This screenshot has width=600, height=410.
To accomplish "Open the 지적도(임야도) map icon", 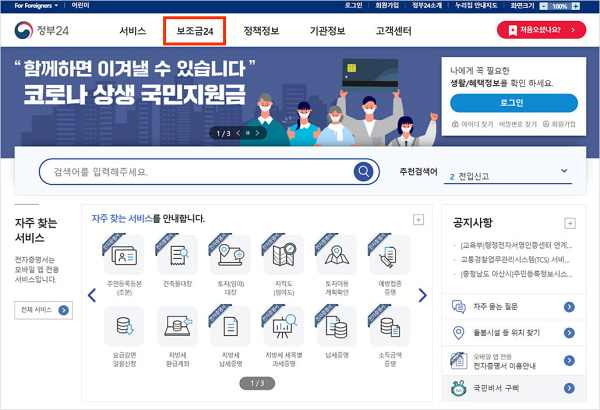I will 284,255.
